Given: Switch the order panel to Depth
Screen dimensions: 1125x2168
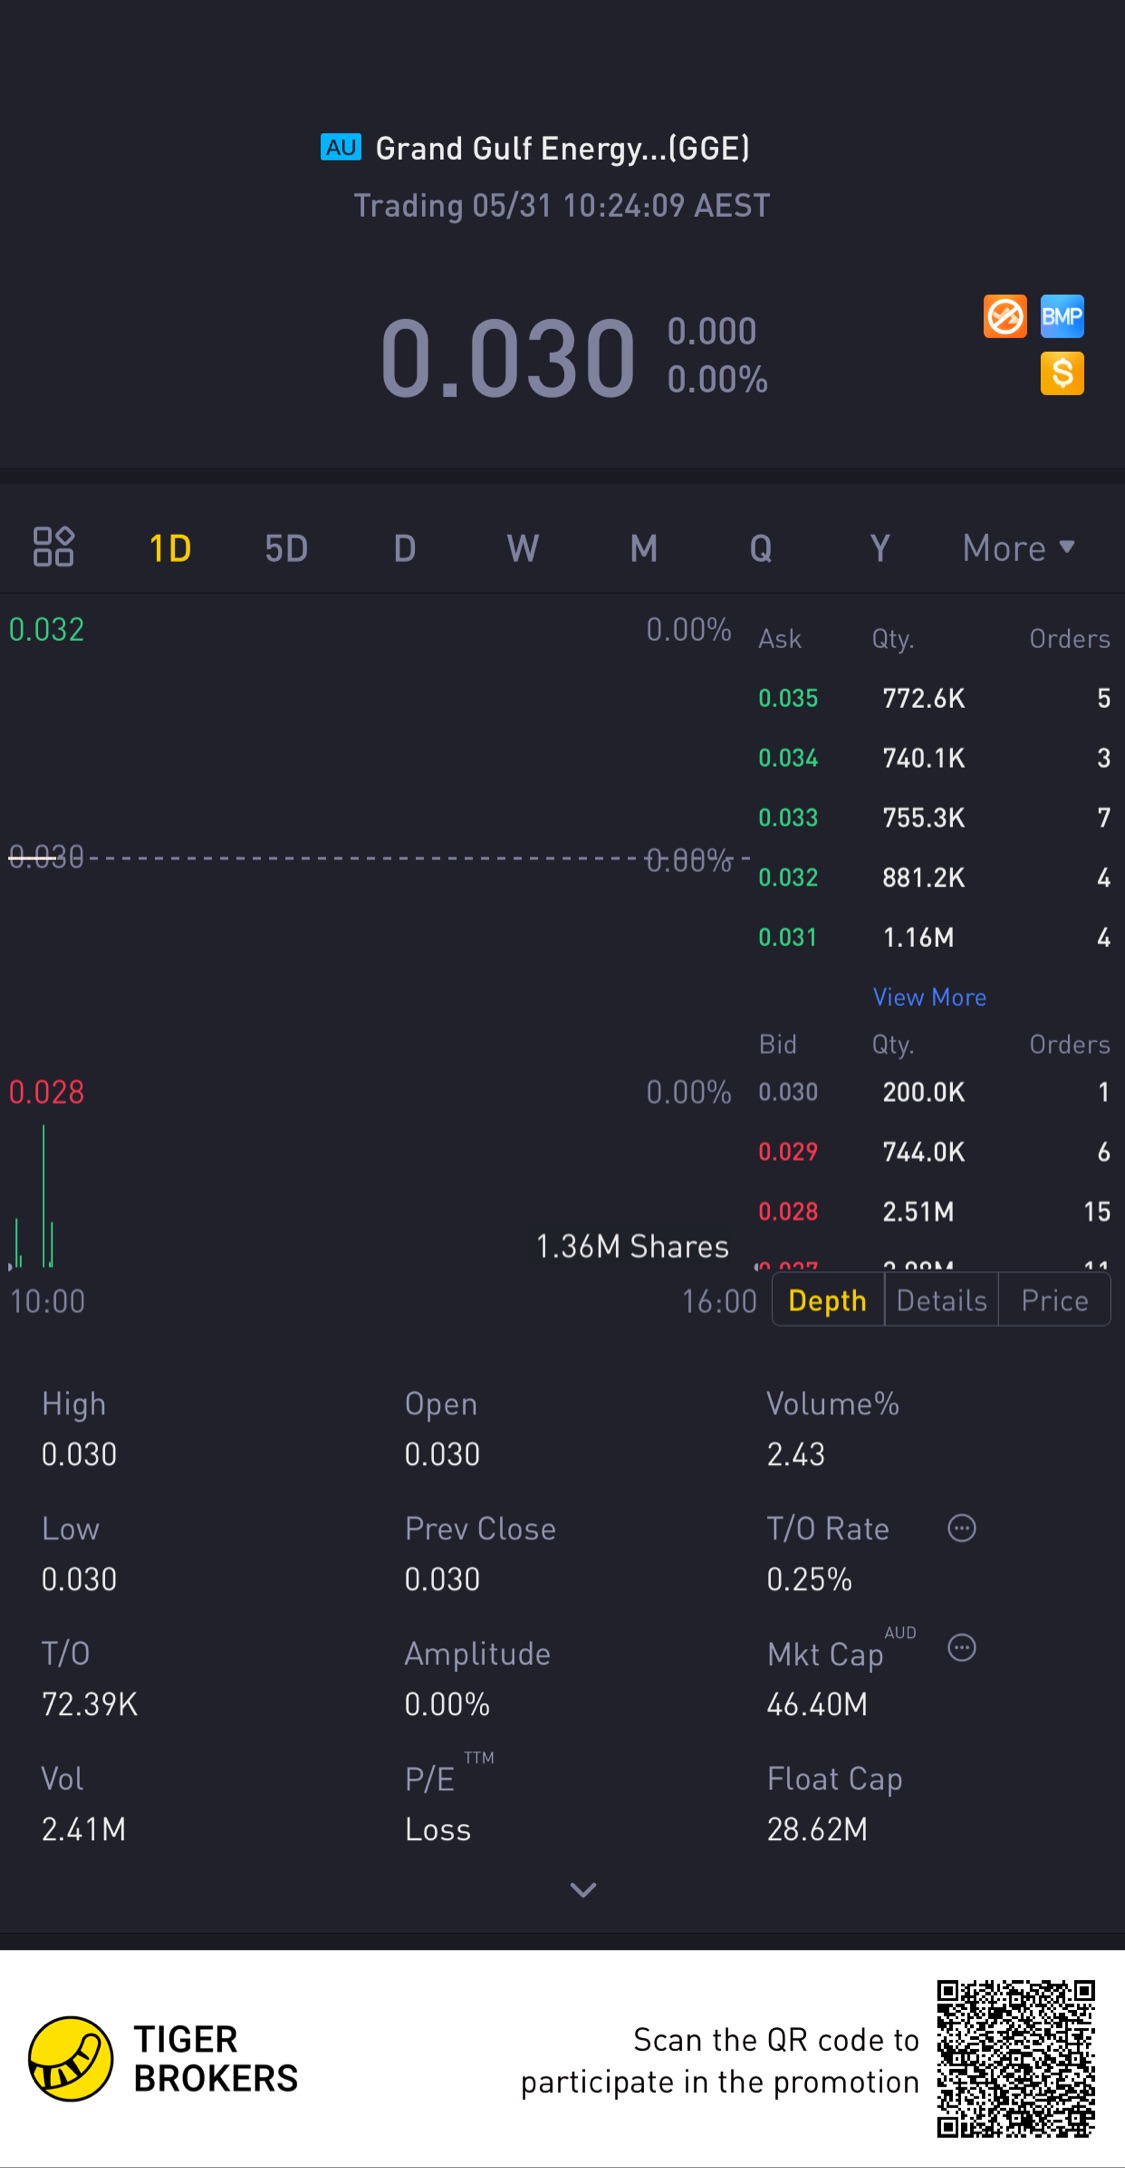Looking at the screenshot, I should (827, 1300).
